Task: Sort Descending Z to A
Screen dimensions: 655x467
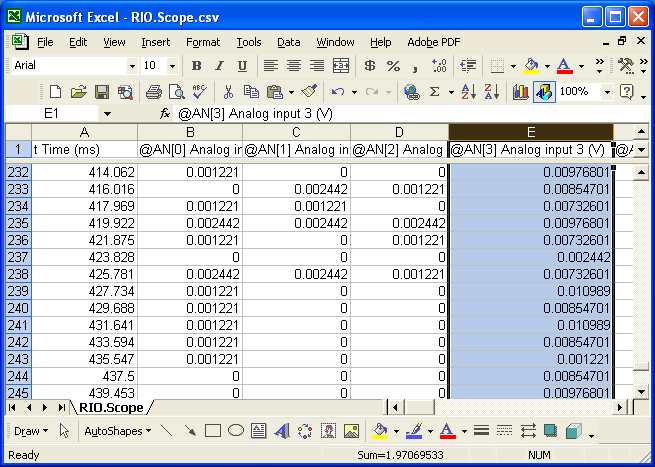Action: point(492,92)
